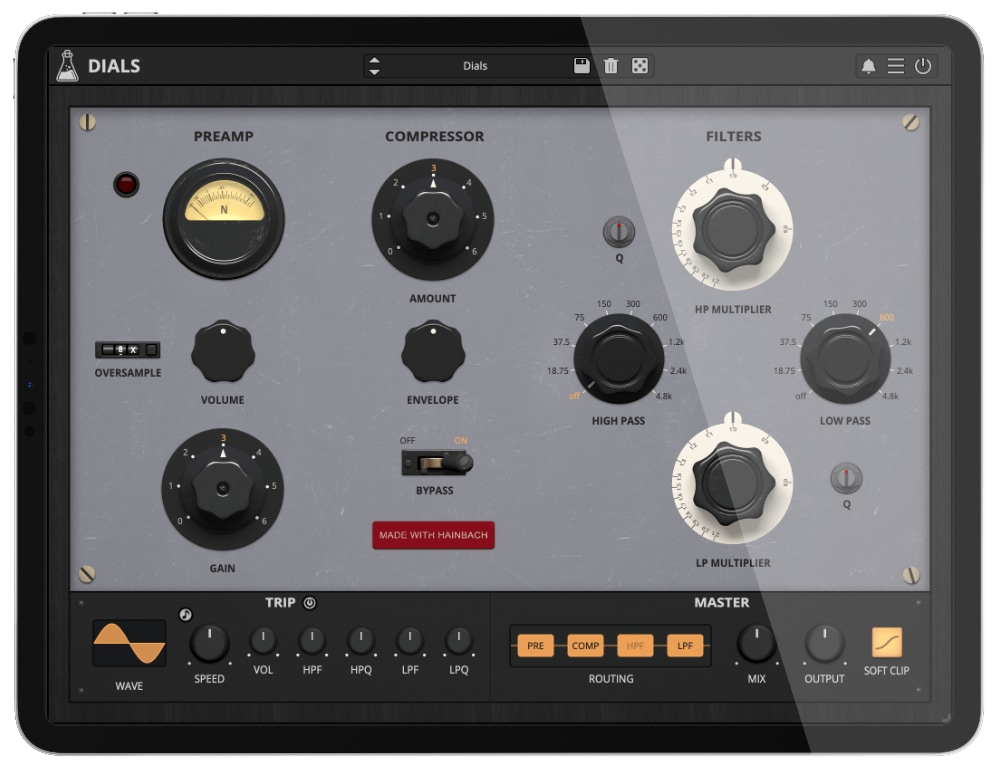Open notifications bell icon
The width and height of the screenshot is (1000, 767).
point(868,66)
